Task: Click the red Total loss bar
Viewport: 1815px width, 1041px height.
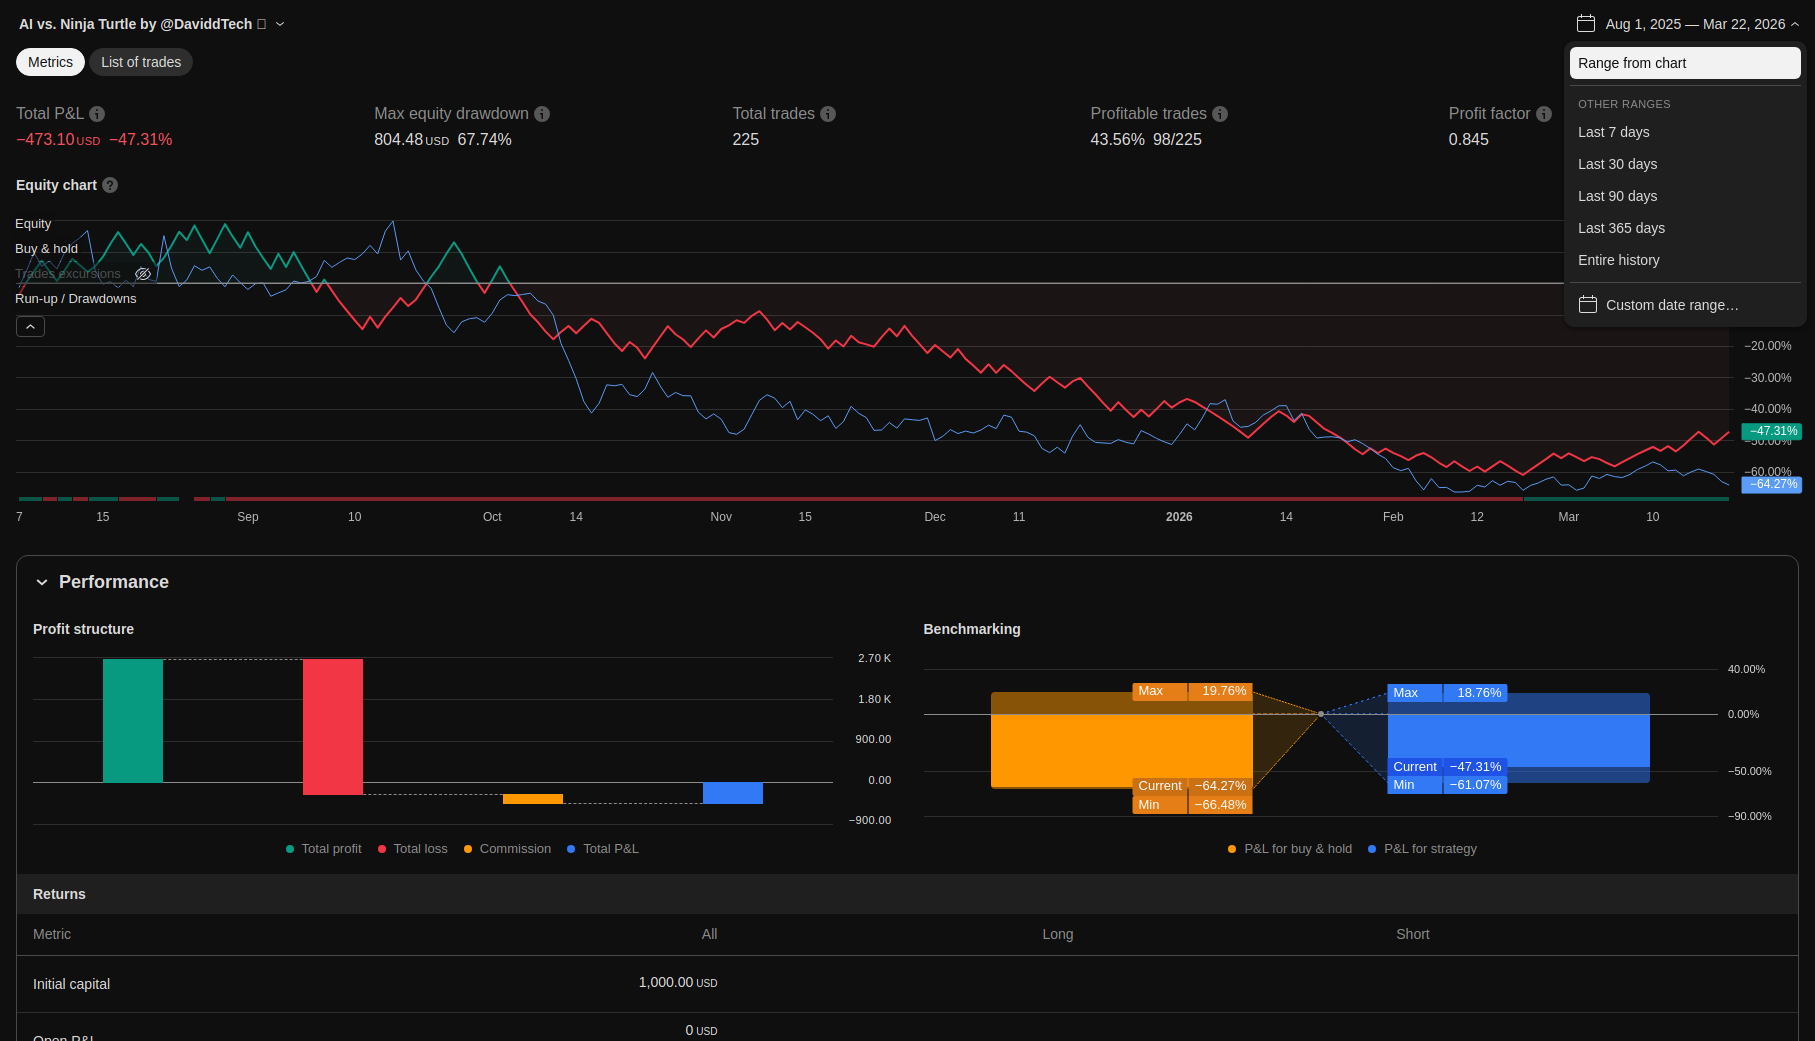Action: [333, 726]
